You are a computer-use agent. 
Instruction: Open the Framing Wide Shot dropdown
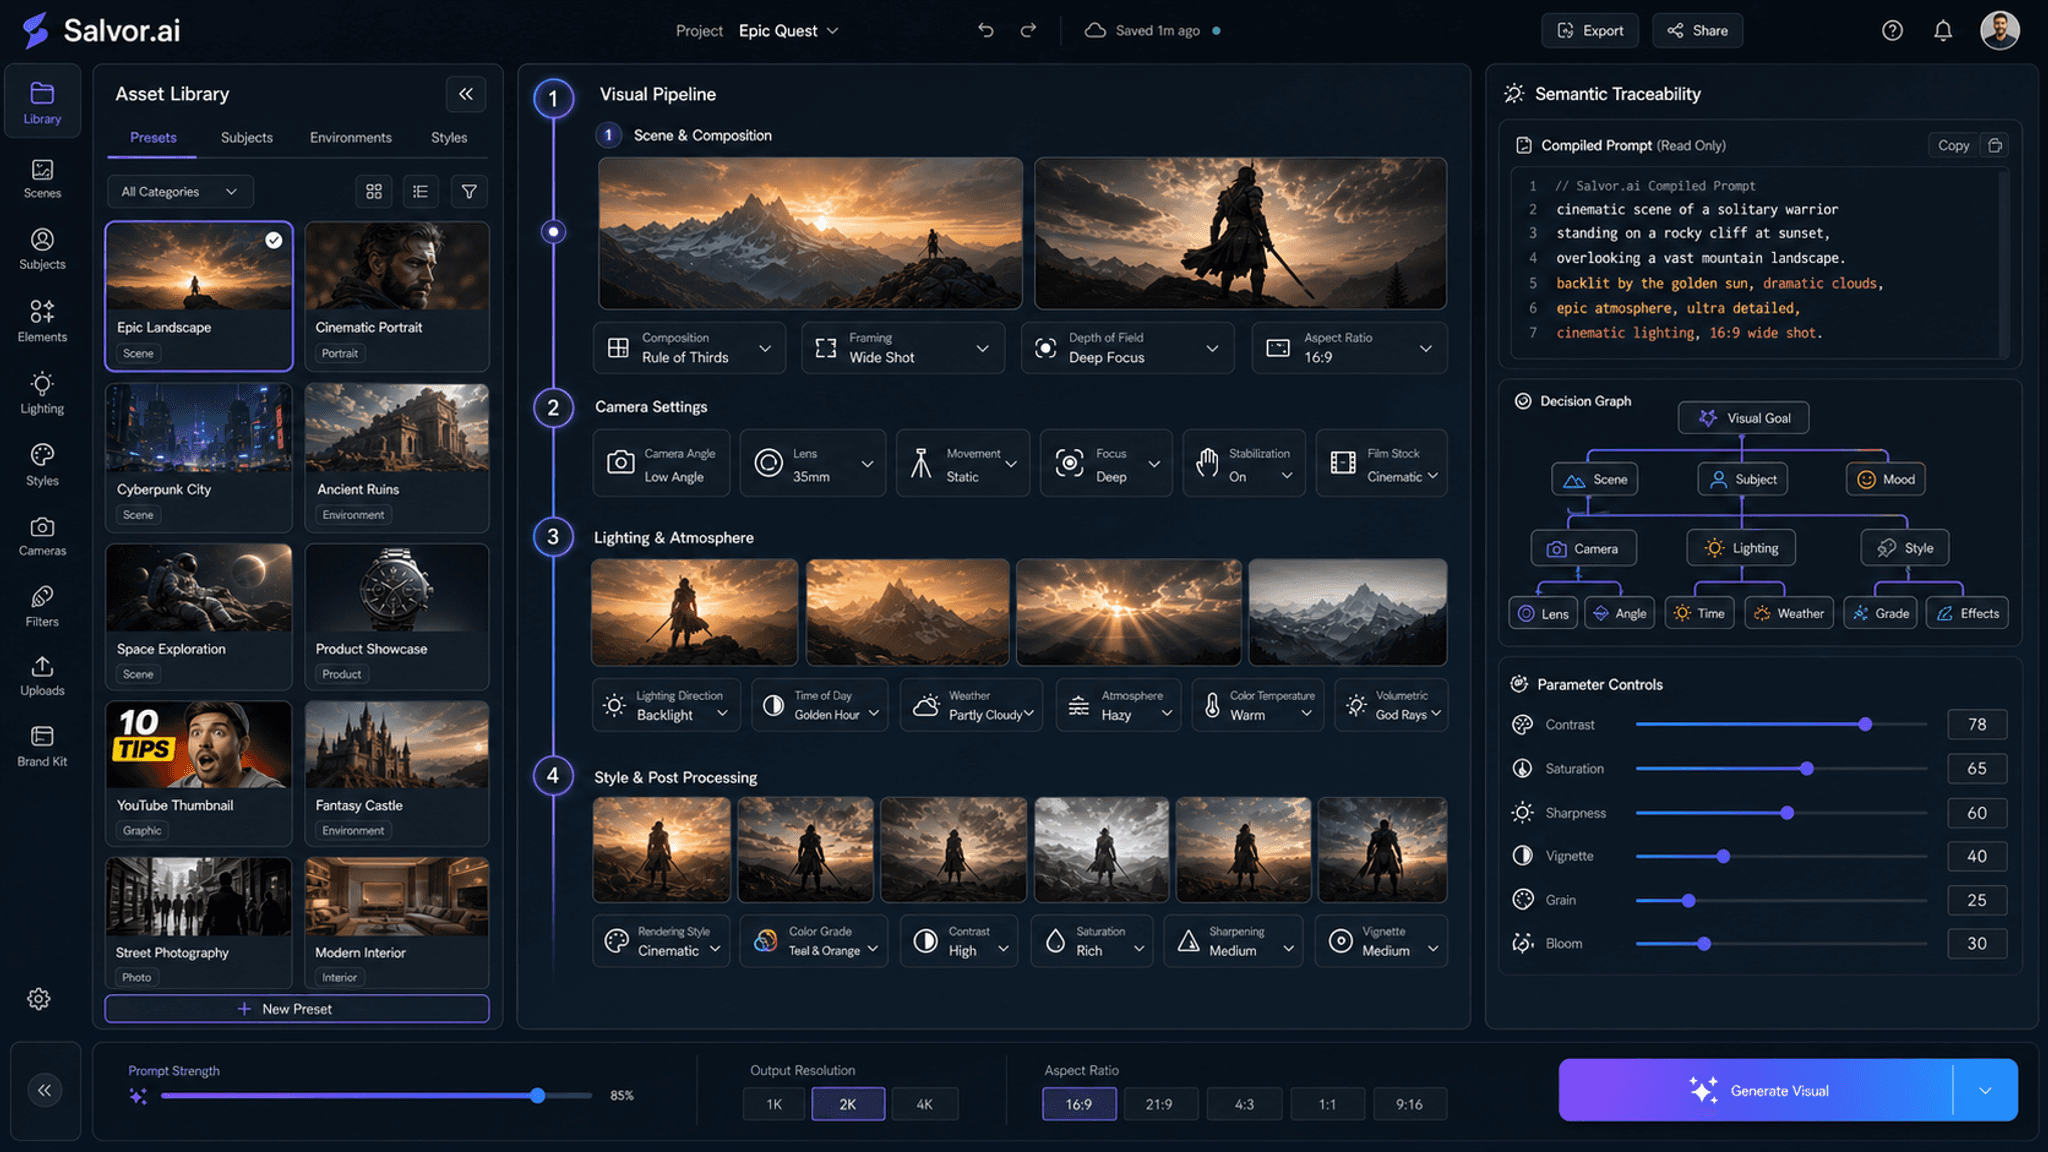click(x=903, y=348)
